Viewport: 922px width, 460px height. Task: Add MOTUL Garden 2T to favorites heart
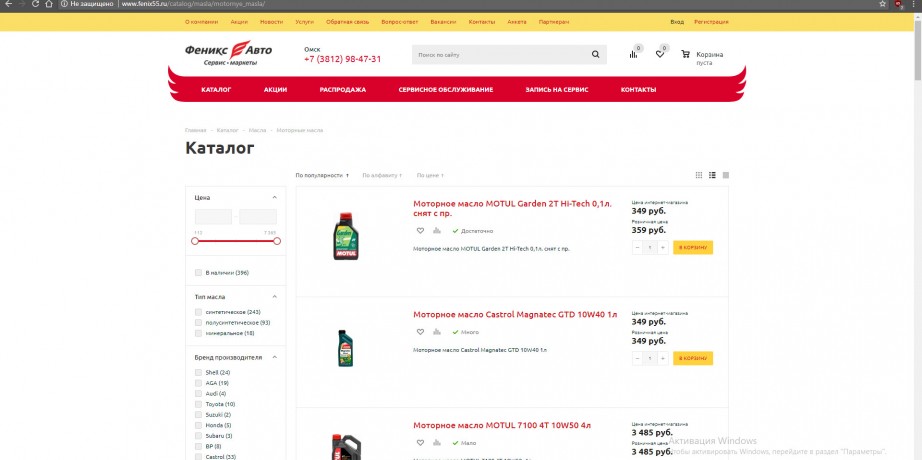click(420, 231)
